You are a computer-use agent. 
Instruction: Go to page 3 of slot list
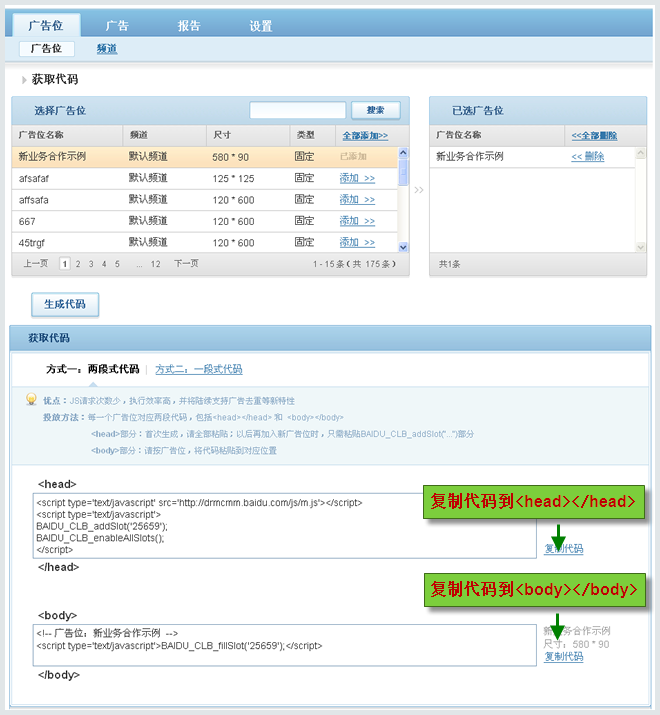[x=91, y=264]
